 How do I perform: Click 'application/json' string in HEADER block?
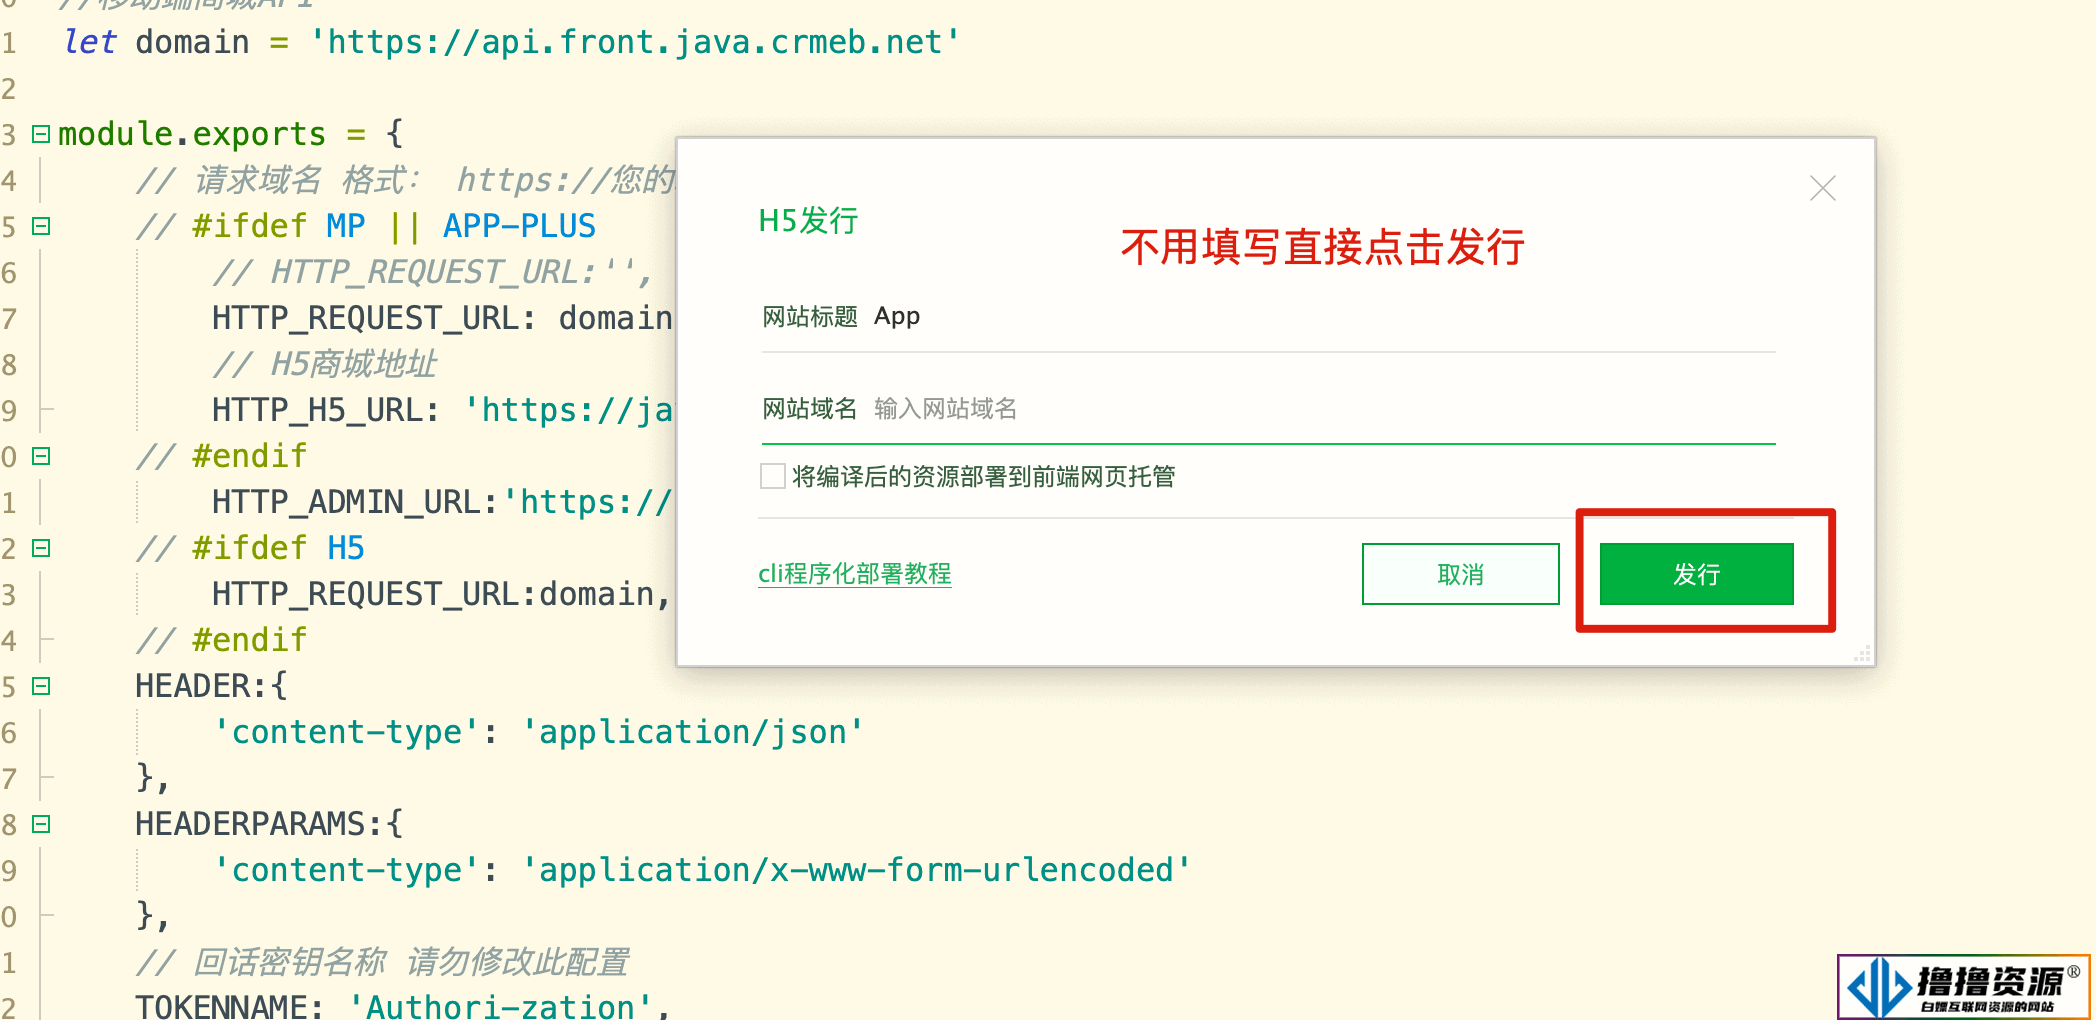coord(692,732)
